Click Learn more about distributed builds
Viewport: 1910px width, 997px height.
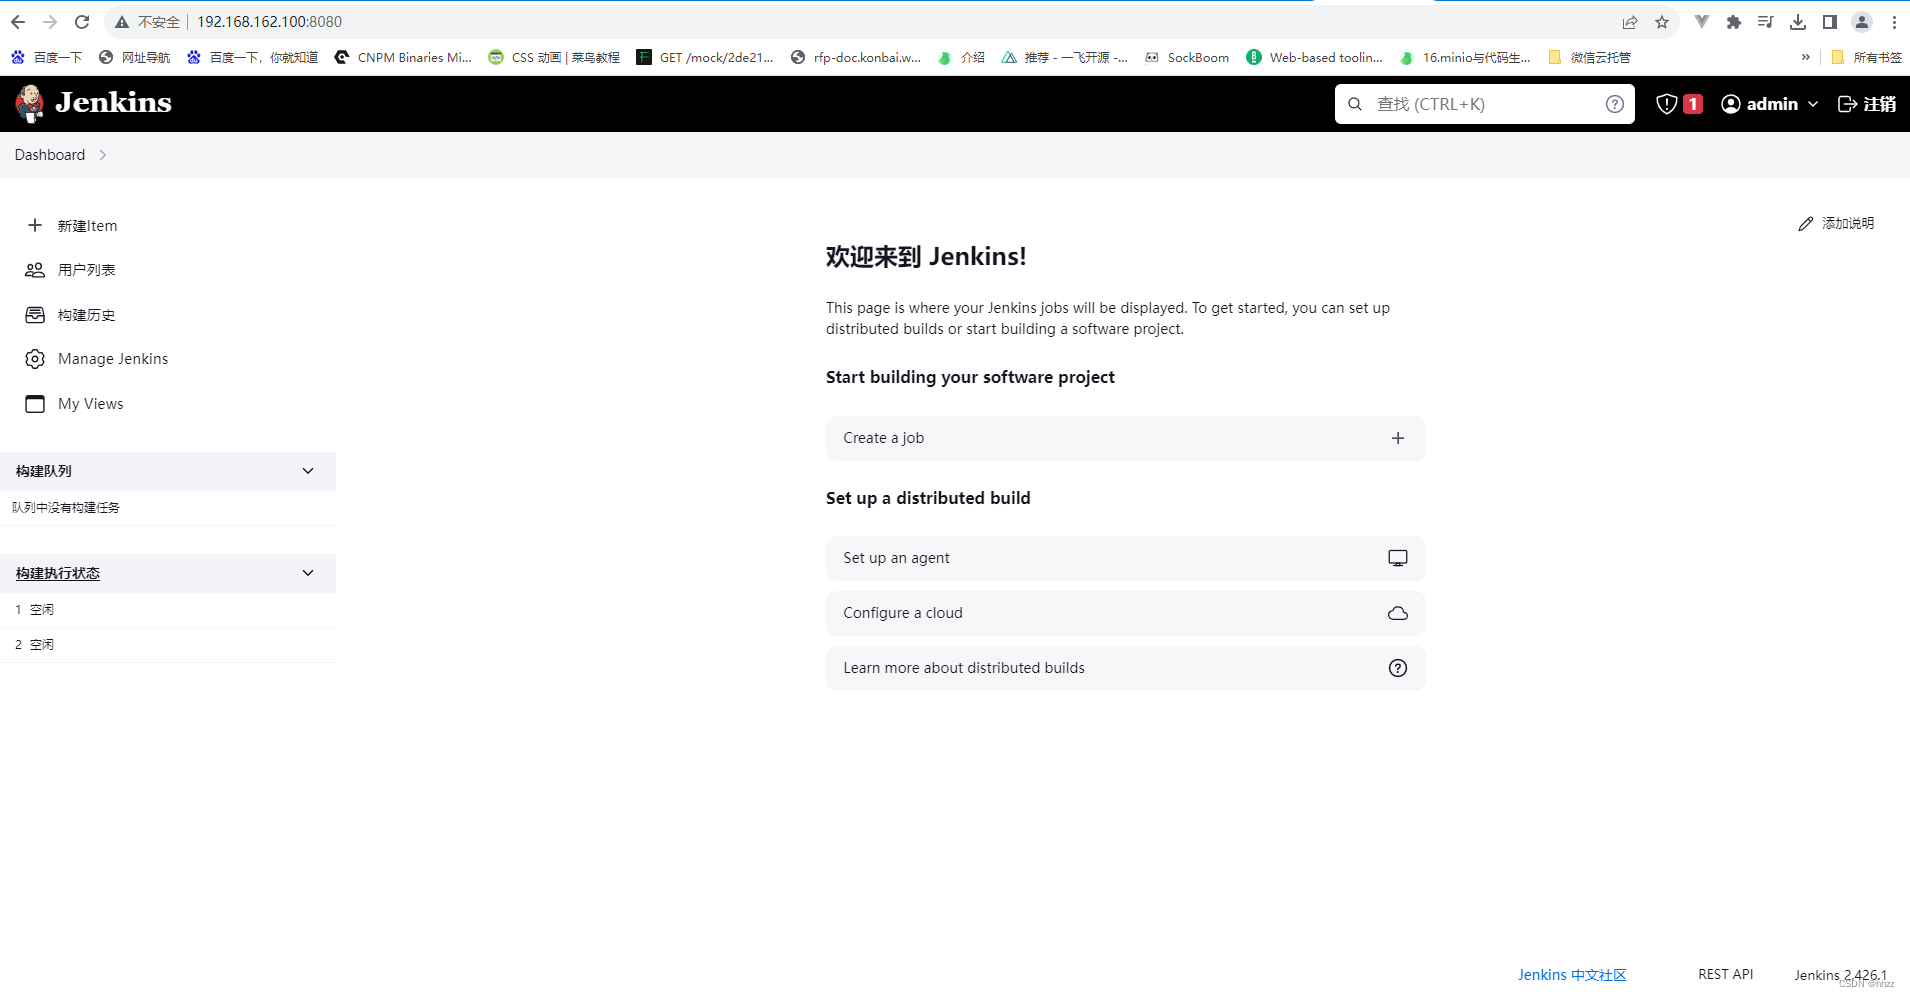point(1125,668)
